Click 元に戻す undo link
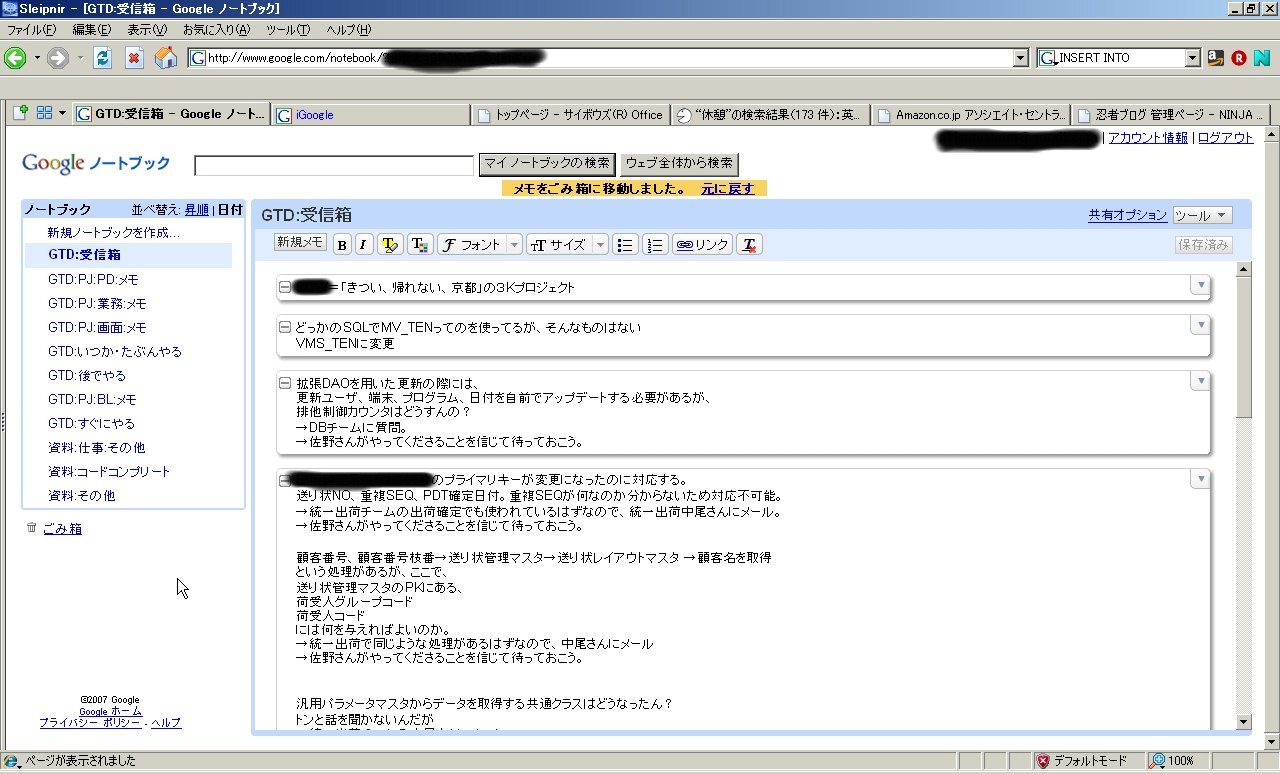Screen dimensions: 1280x774 click(728, 188)
